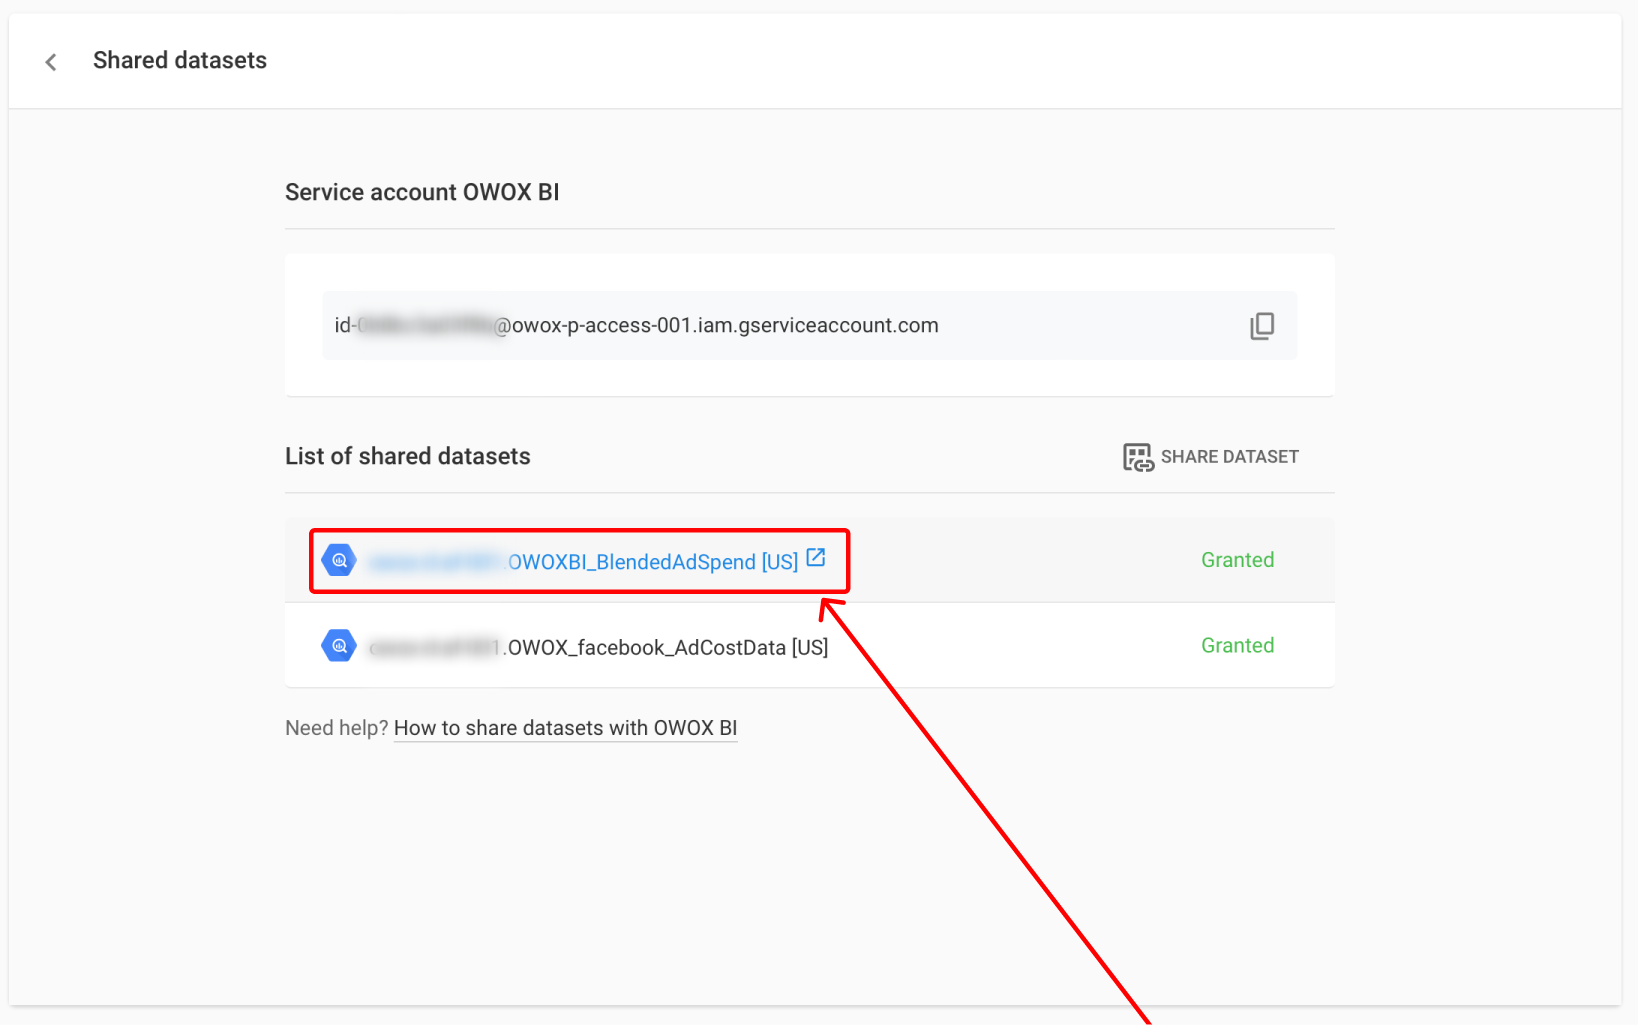The image size is (1638, 1025).
Task: Open How to share datasets with OWOX BI
Action: [x=565, y=728]
